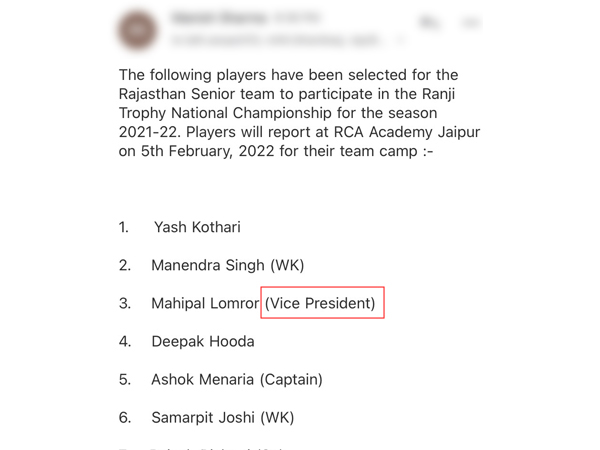The image size is (600, 450).
Task: Select the name Yash Kothari
Action: (x=197, y=227)
